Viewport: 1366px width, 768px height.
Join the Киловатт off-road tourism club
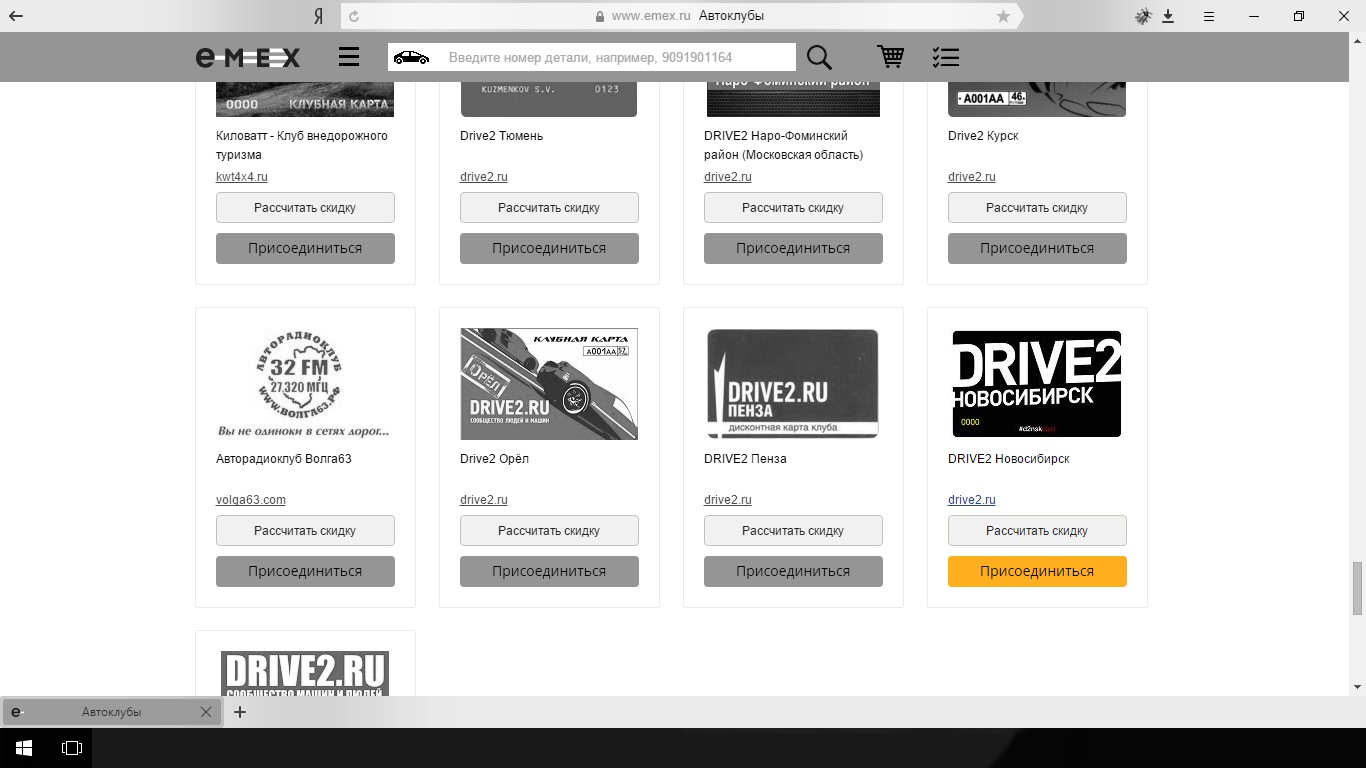[x=305, y=248]
